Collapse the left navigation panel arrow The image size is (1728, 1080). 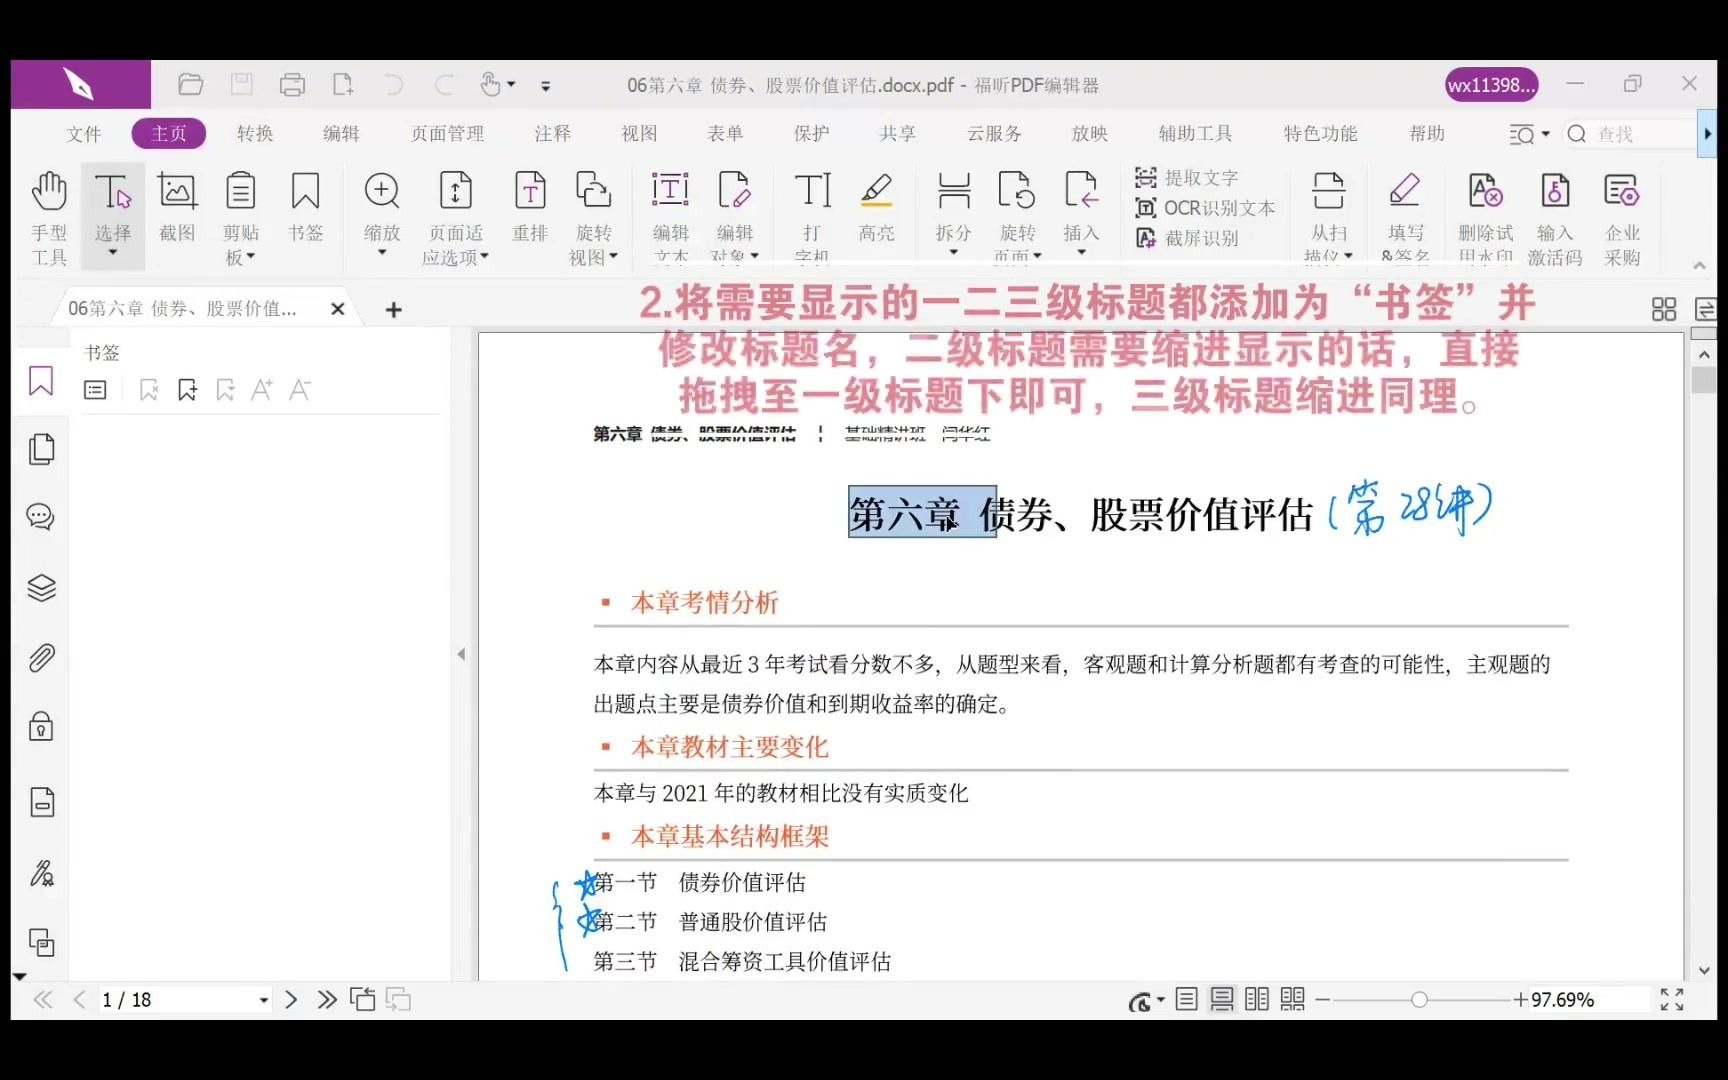(461, 654)
